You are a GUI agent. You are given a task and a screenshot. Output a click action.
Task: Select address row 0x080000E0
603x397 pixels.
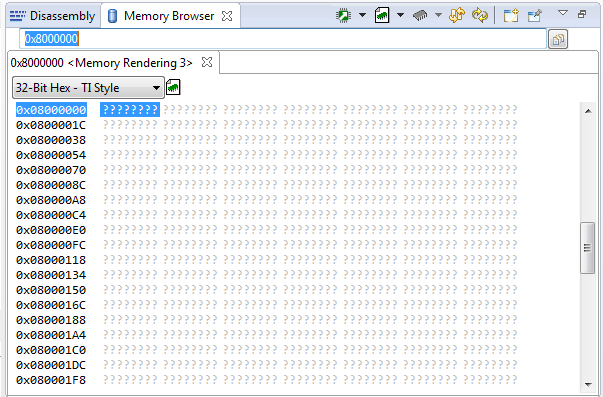pos(51,230)
